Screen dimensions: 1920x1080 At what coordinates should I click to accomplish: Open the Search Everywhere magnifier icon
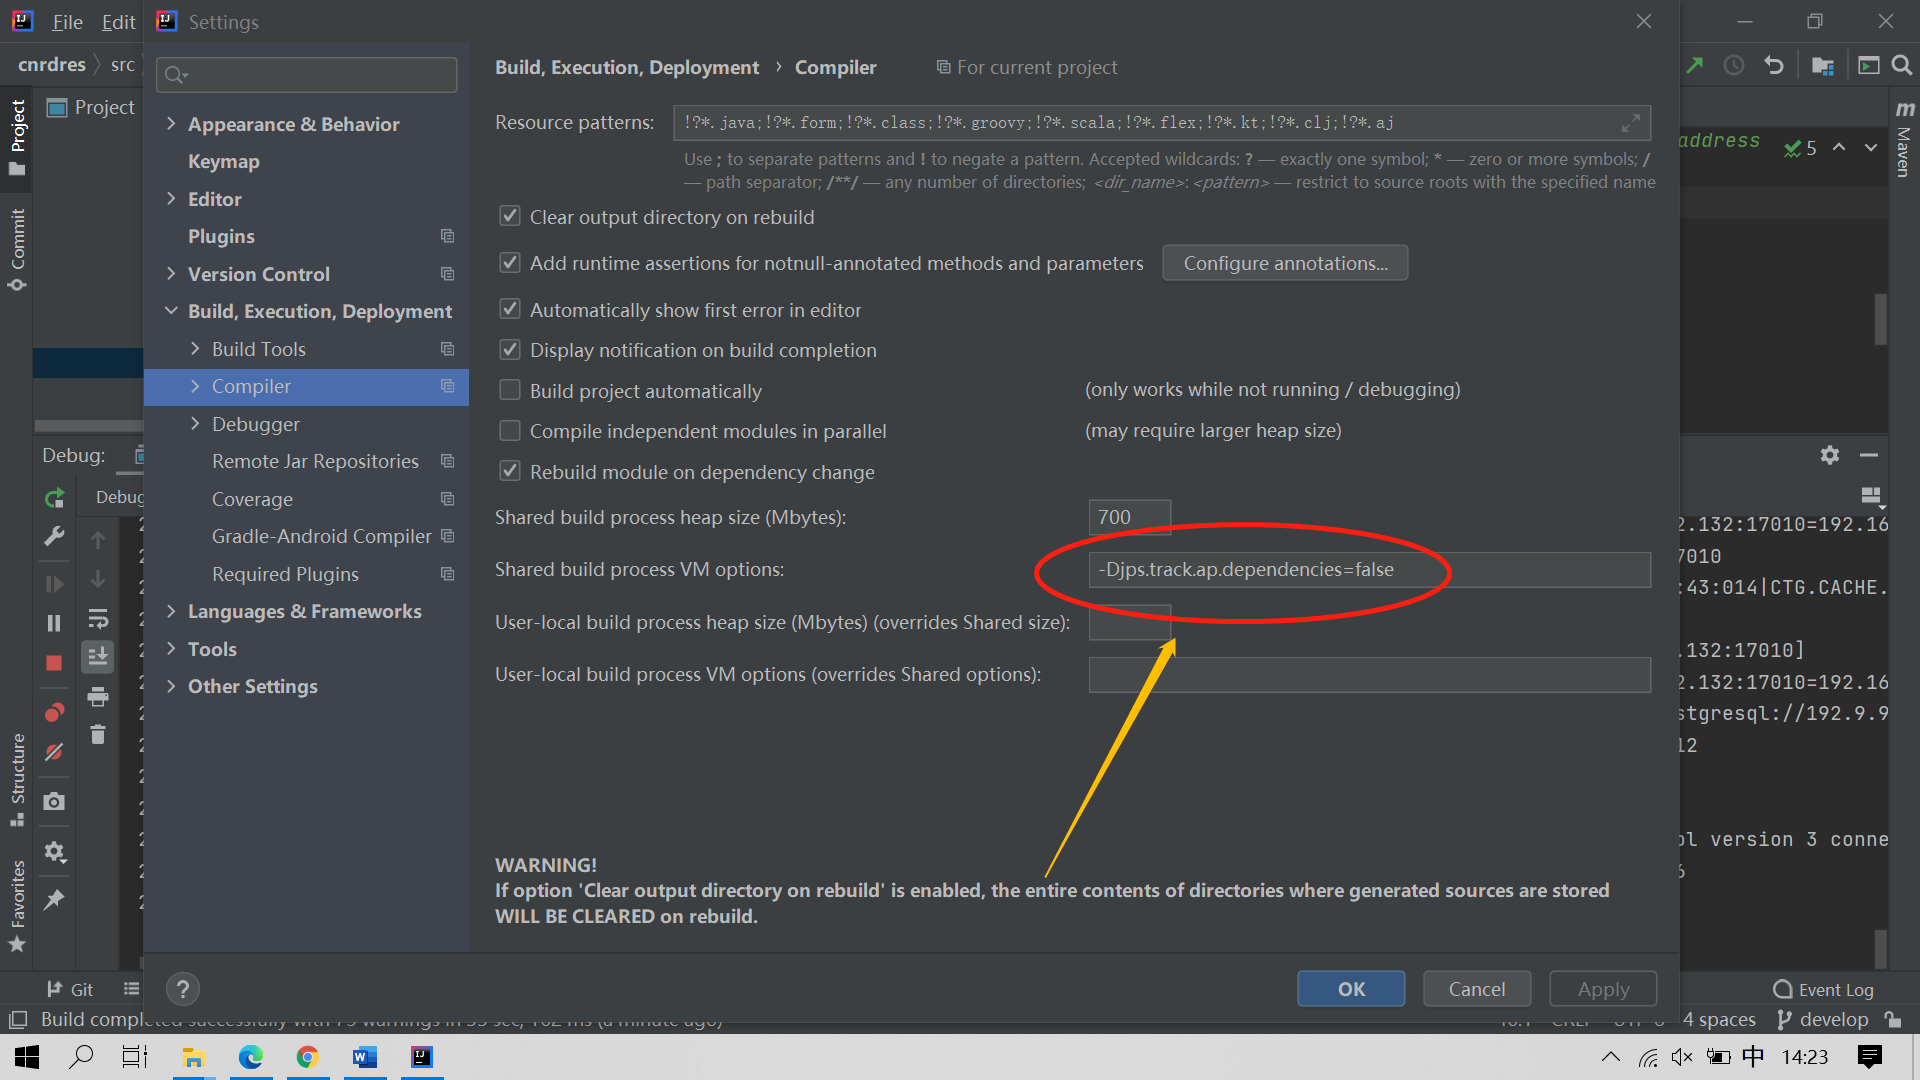pyautogui.click(x=1902, y=65)
